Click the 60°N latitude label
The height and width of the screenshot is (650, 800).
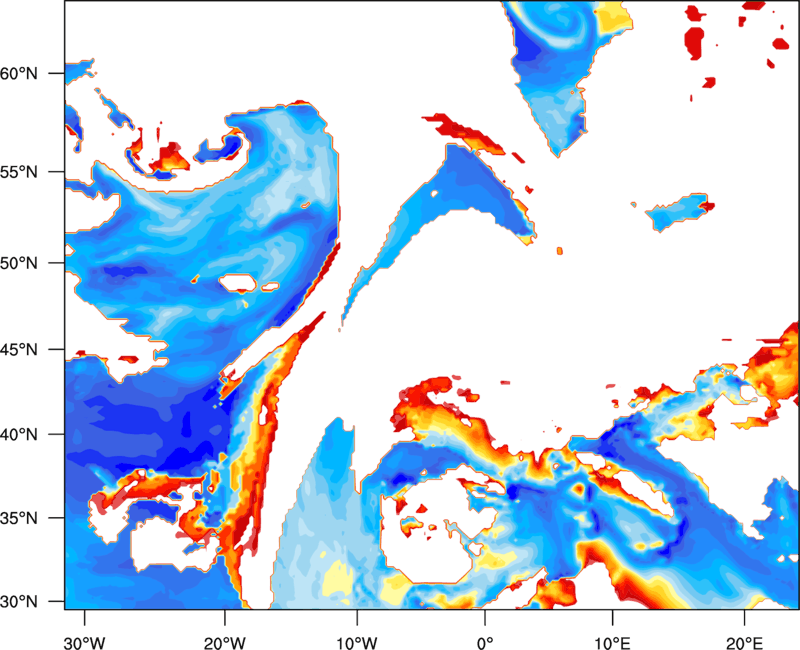click(19, 73)
